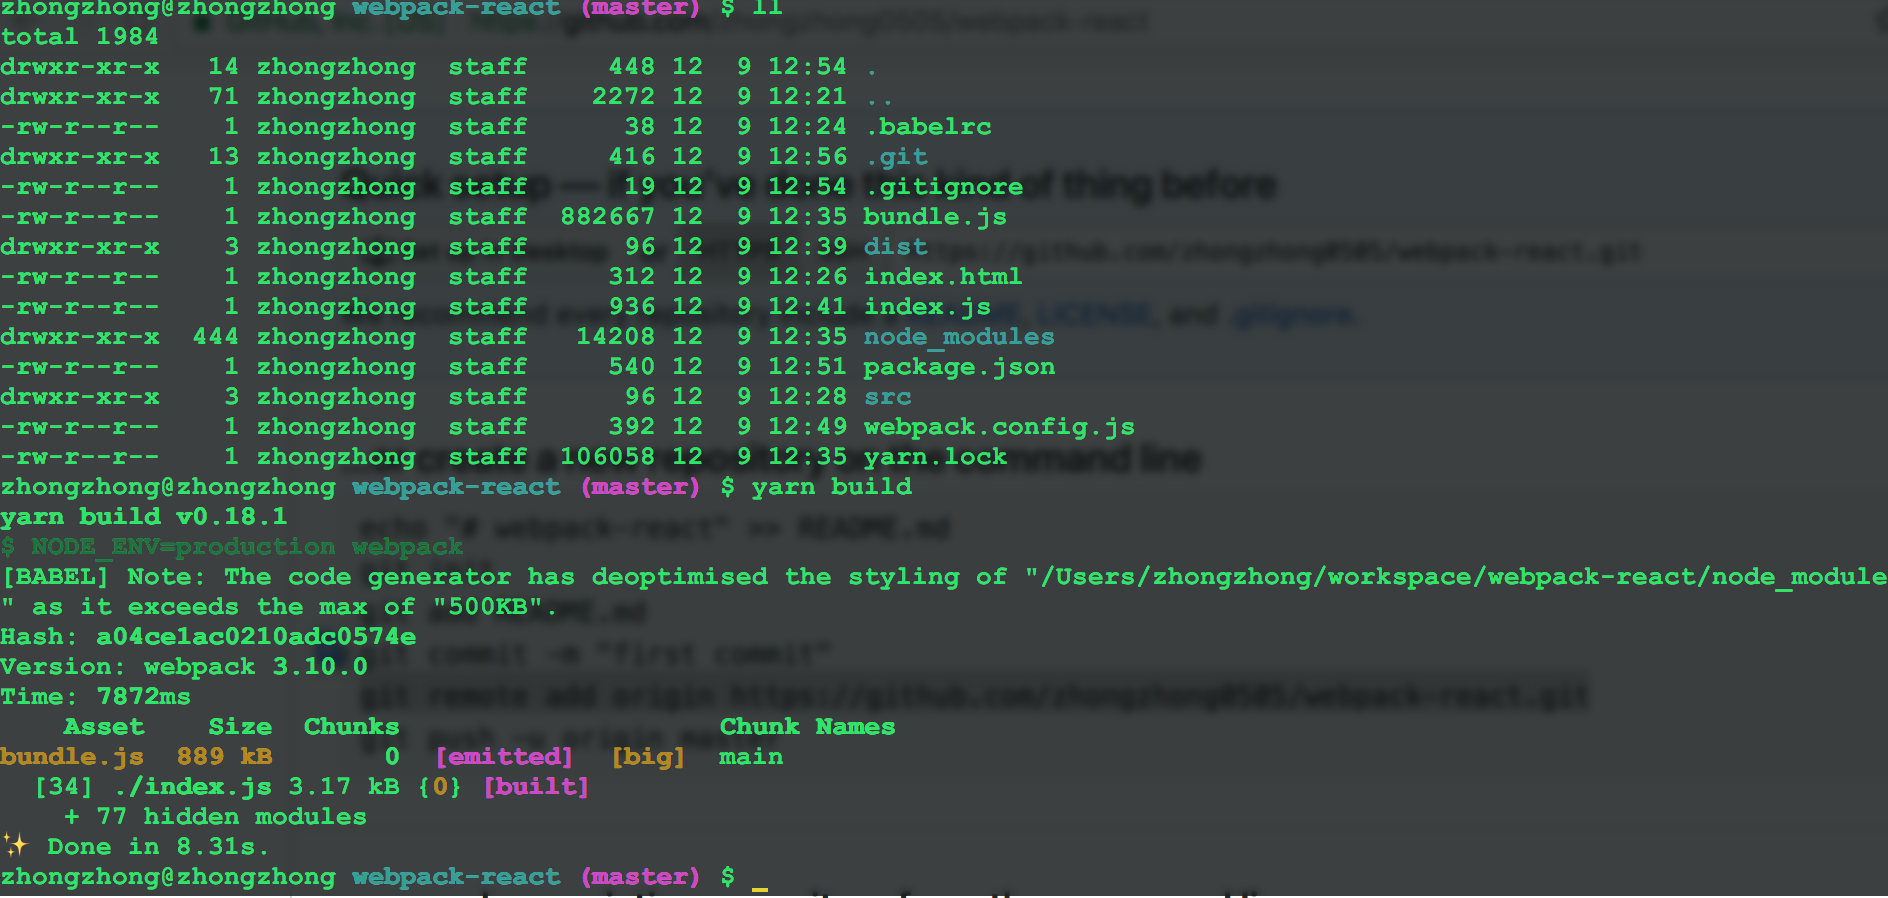Image resolution: width=1888 pixels, height=898 pixels.
Task: Click the 'main' chunk name
Action: [752, 757]
